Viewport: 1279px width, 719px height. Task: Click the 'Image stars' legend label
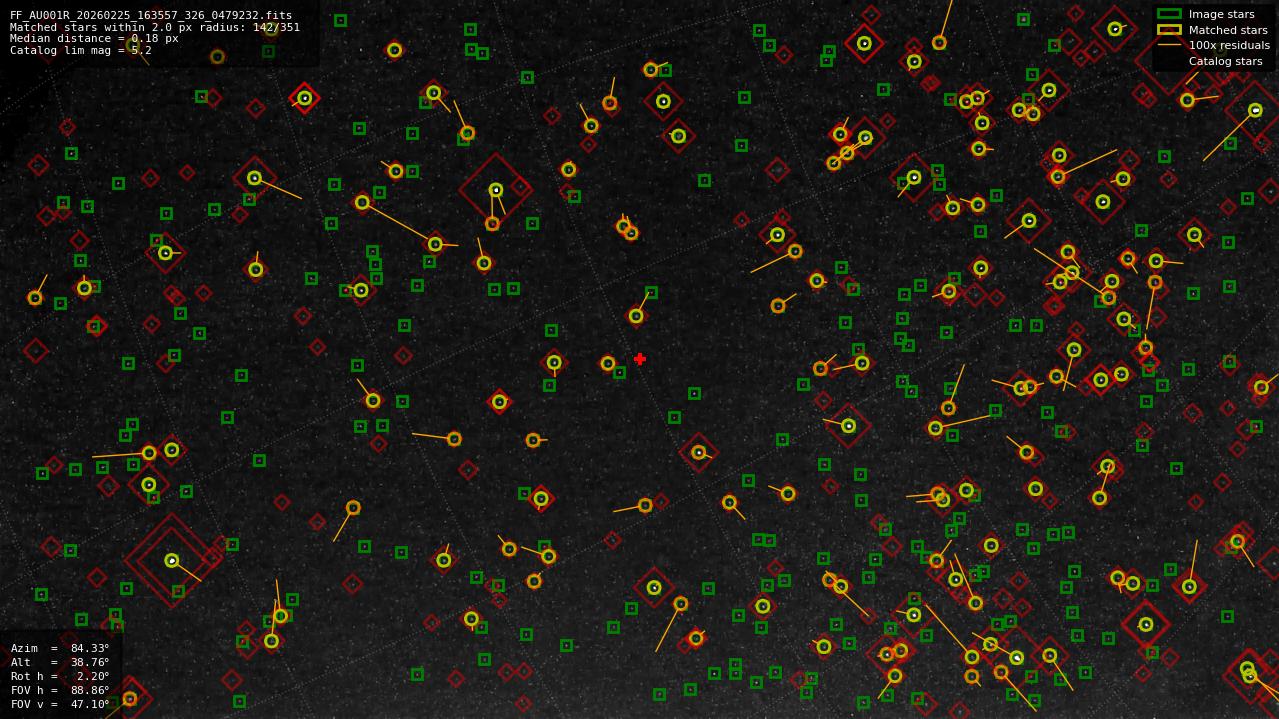1221,15
